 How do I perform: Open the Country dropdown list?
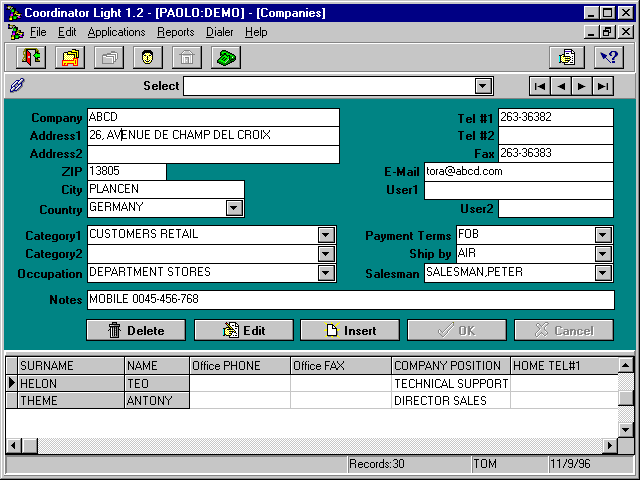click(234, 208)
